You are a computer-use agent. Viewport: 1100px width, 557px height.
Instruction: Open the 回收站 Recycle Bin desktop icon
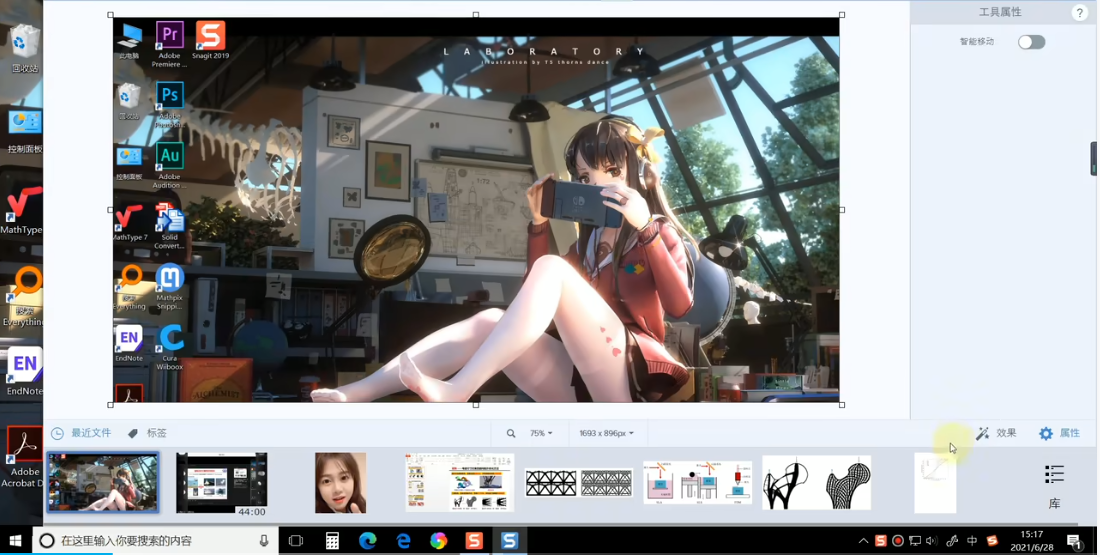pyautogui.click(x=24, y=48)
